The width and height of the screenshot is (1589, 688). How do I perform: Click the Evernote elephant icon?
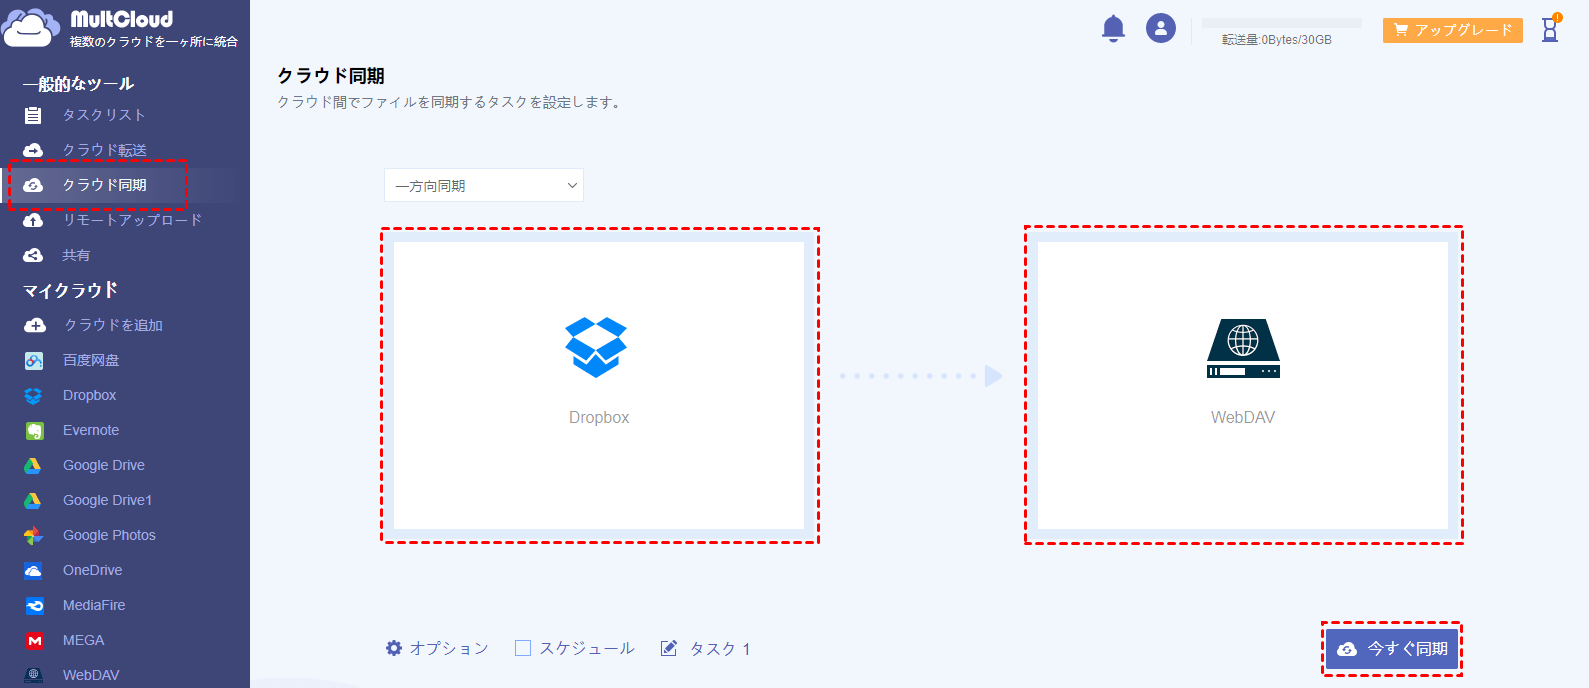click(34, 431)
